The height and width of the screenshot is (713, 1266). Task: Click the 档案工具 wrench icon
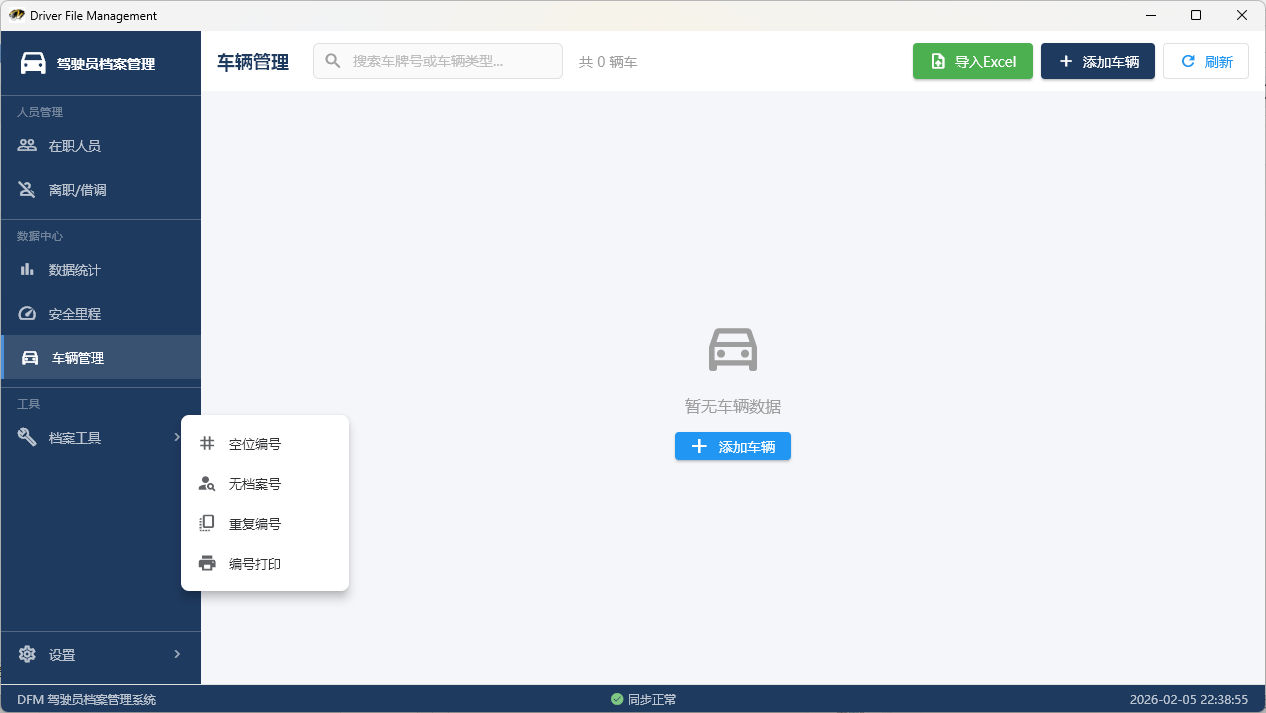click(x=27, y=438)
